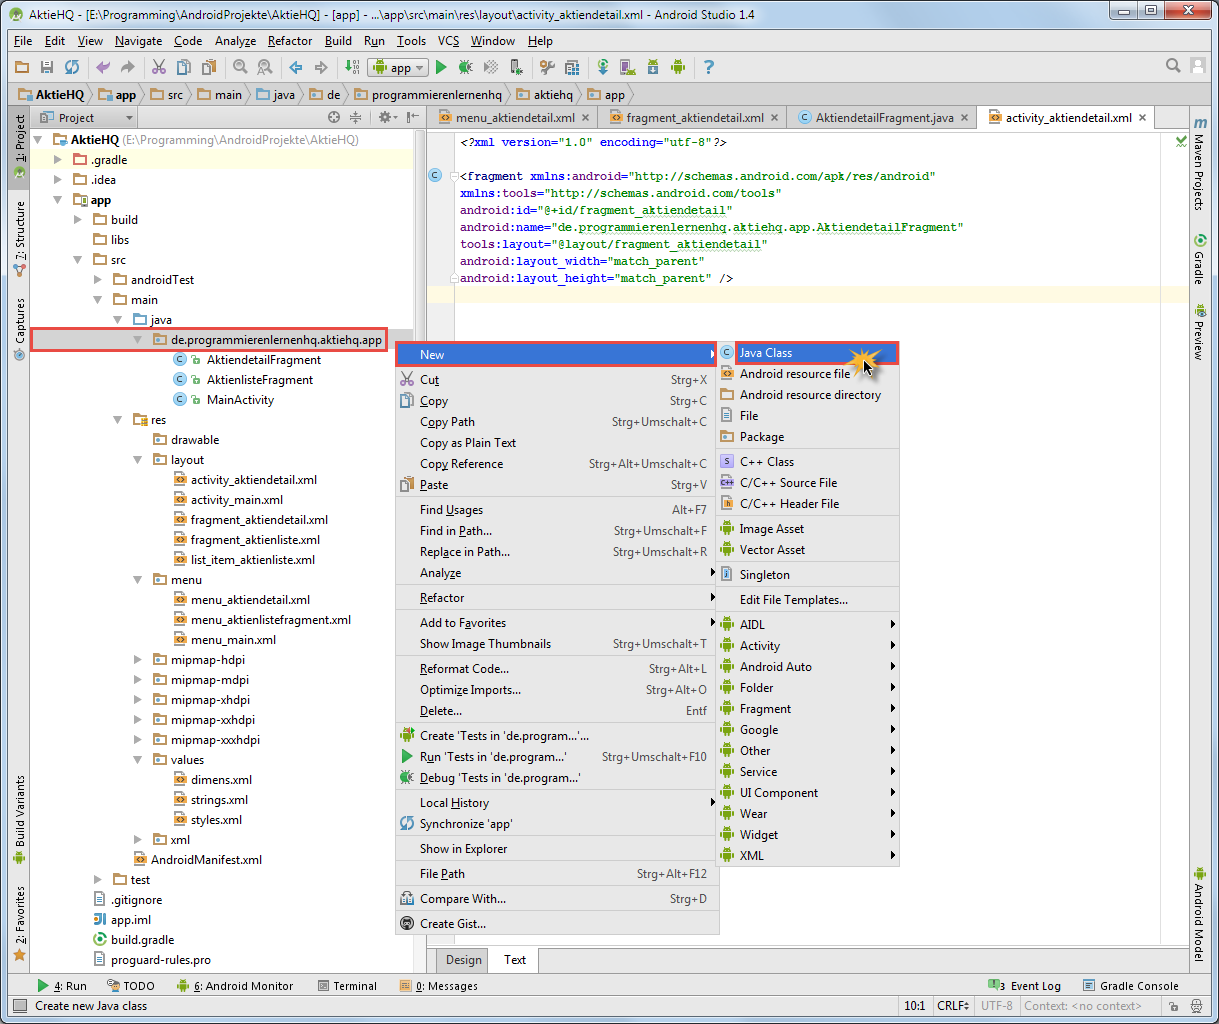Start debugging with the bug icon
This screenshot has width=1219, height=1024.
click(466, 67)
